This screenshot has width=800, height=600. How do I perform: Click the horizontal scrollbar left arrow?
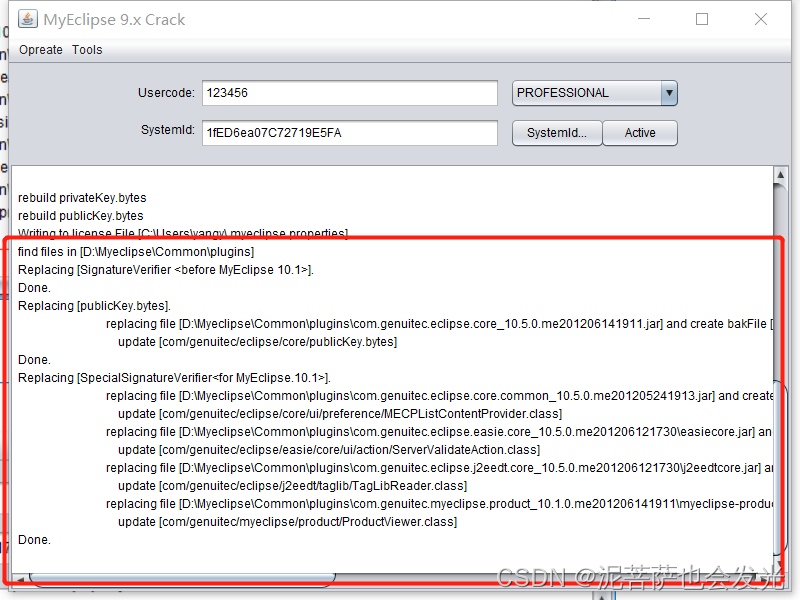20,579
